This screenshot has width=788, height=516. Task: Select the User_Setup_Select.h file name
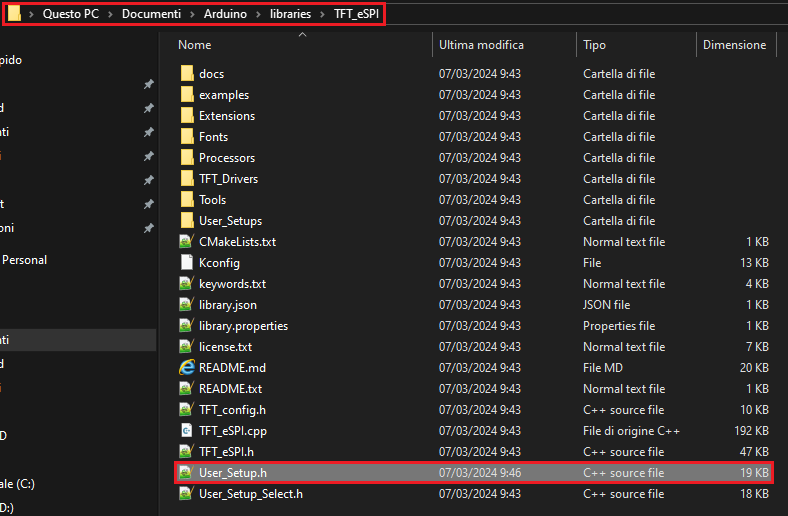point(251,494)
